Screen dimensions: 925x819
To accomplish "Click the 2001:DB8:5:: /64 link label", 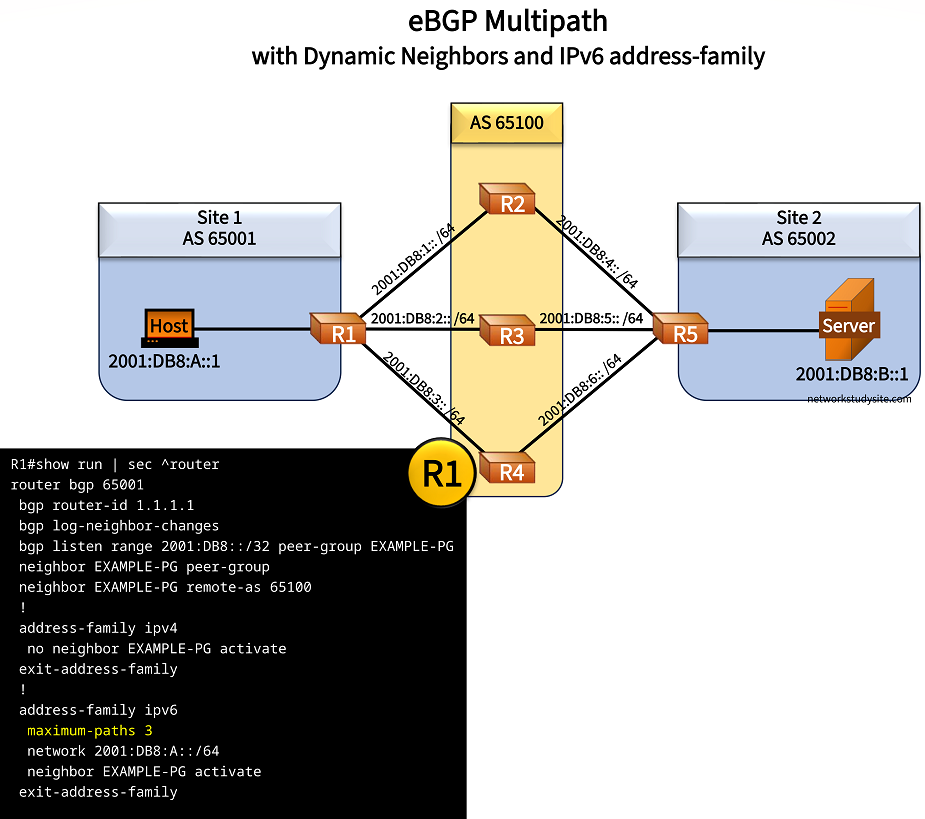I will click(x=590, y=318).
